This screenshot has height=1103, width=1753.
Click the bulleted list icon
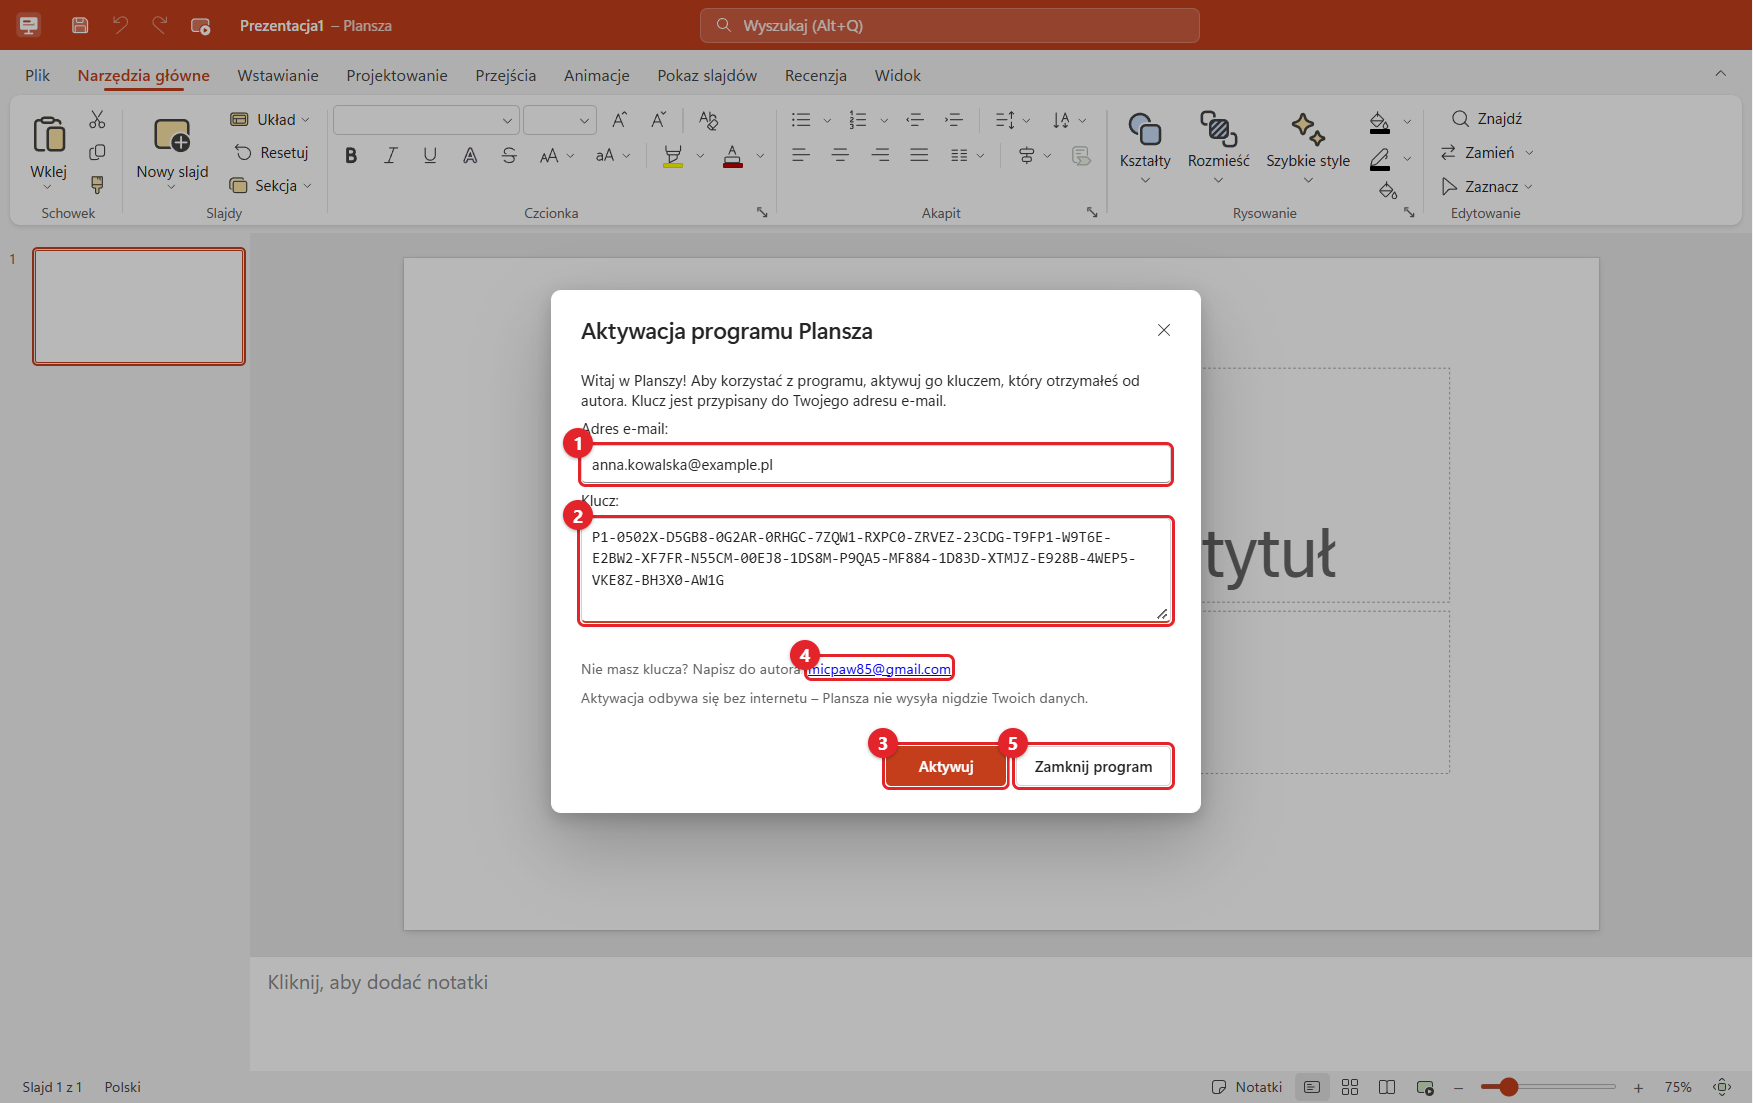tap(801, 120)
